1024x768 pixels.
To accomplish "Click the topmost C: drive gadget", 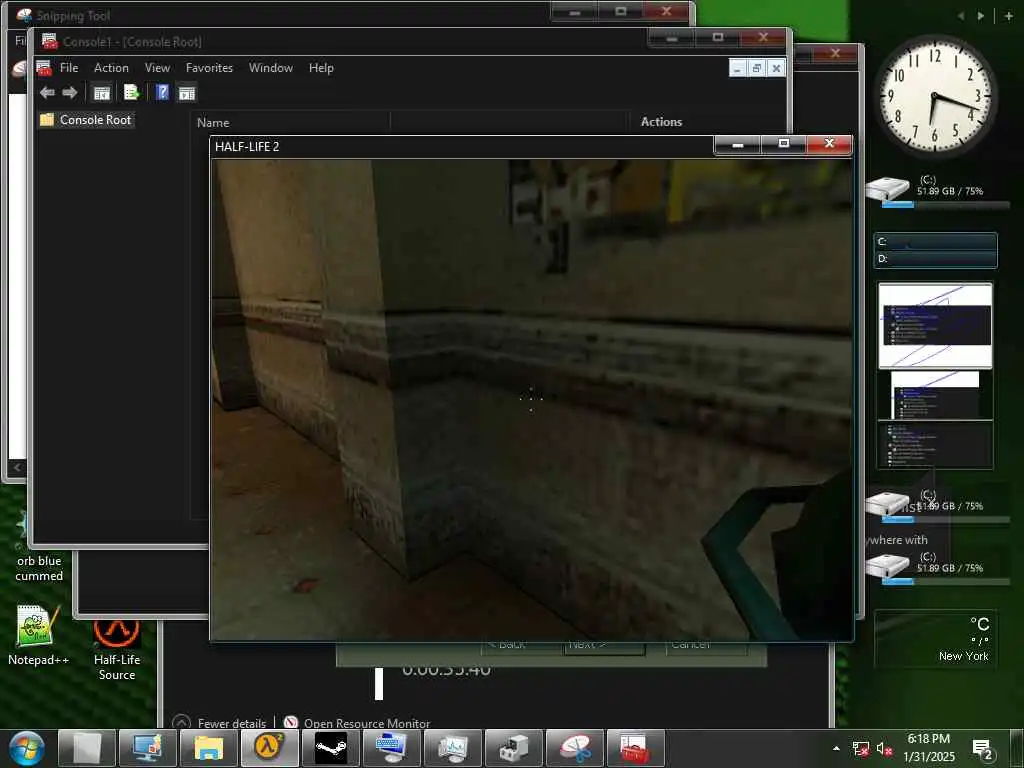I will [938, 190].
